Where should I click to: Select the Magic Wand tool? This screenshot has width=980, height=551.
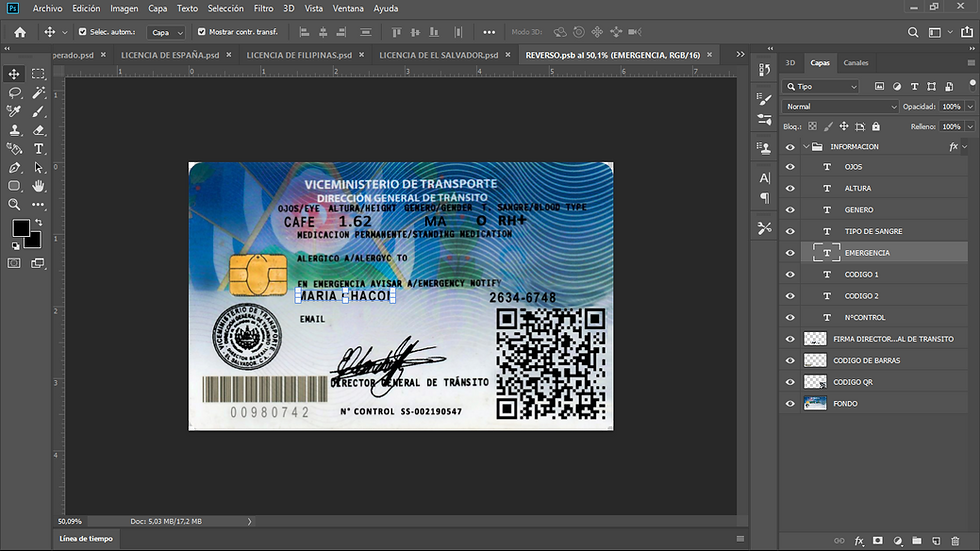click(x=38, y=92)
